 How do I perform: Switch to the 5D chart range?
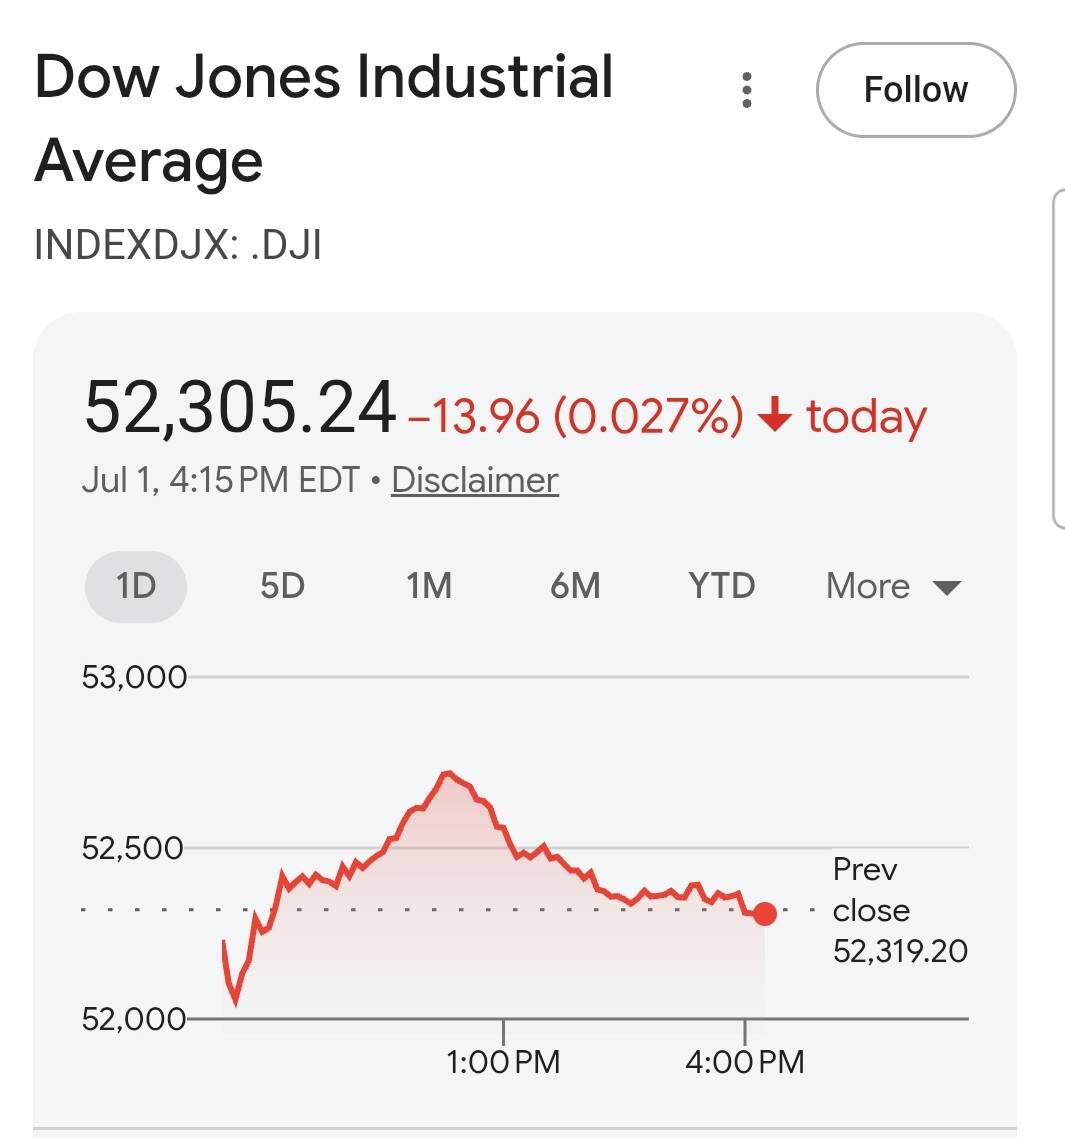coord(282,586)
